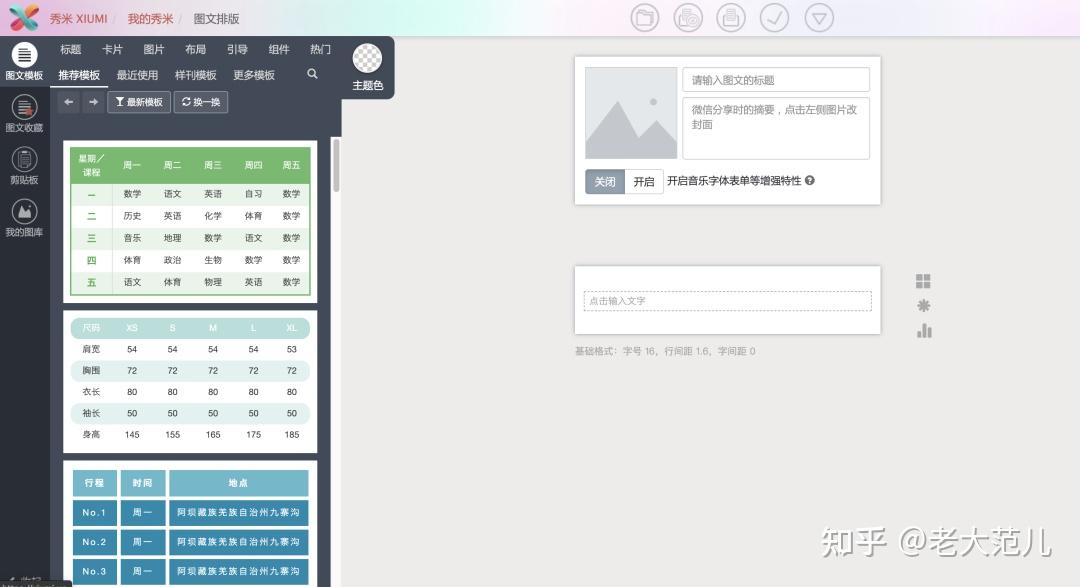Click the asterisk decoration icon on the right
Image resolution: width=1080 pixels, height=587 pixels.
pos(922,305)
